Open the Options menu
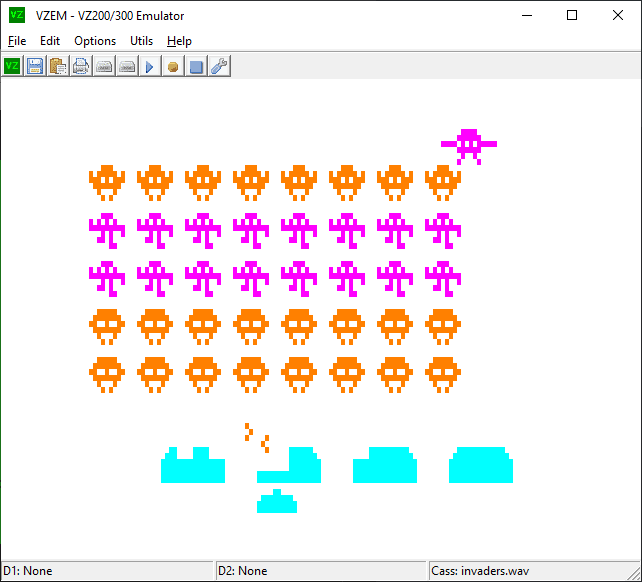The image size is (642, 582). tap(95, 41)
